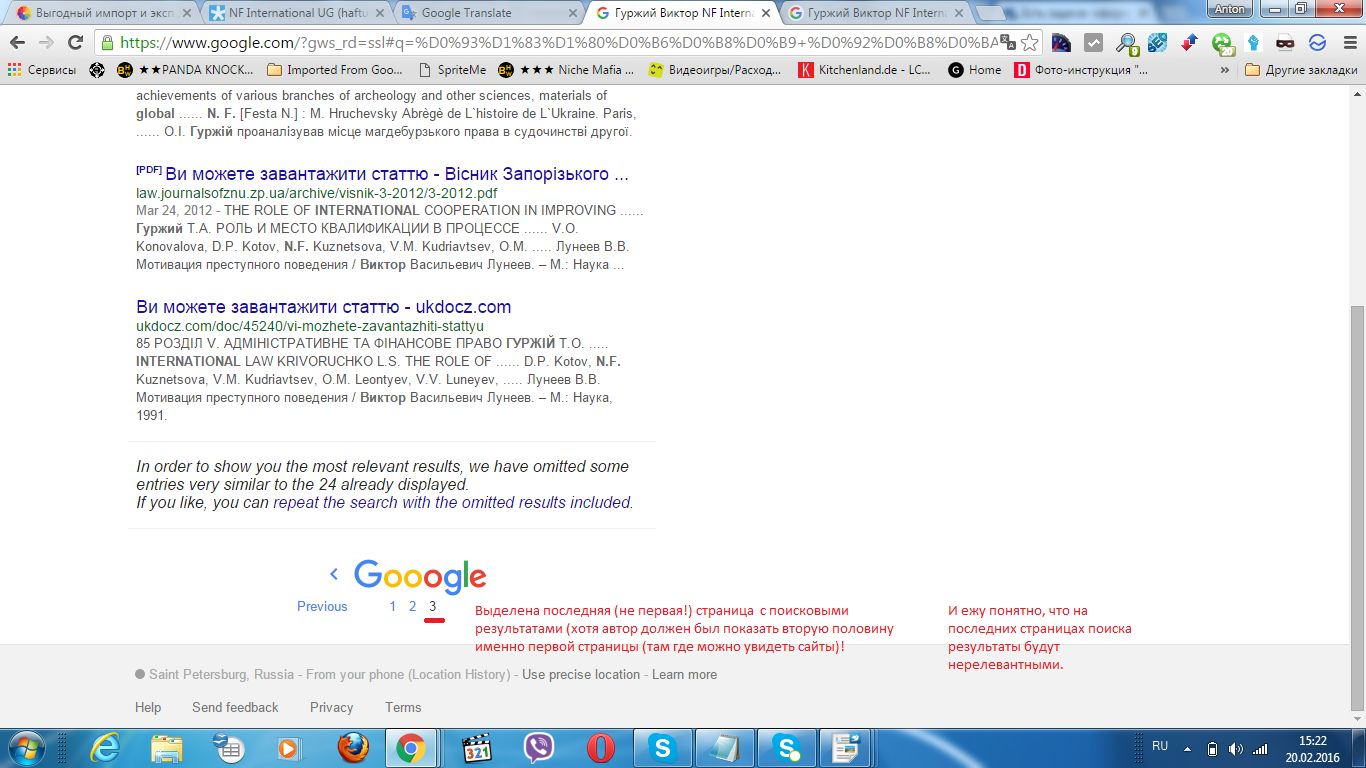Image resolution: width=1366 pixels, height=768 pixels.
Task: Click the vertical page scrollbar thumb
Action: click(1357, 507)
